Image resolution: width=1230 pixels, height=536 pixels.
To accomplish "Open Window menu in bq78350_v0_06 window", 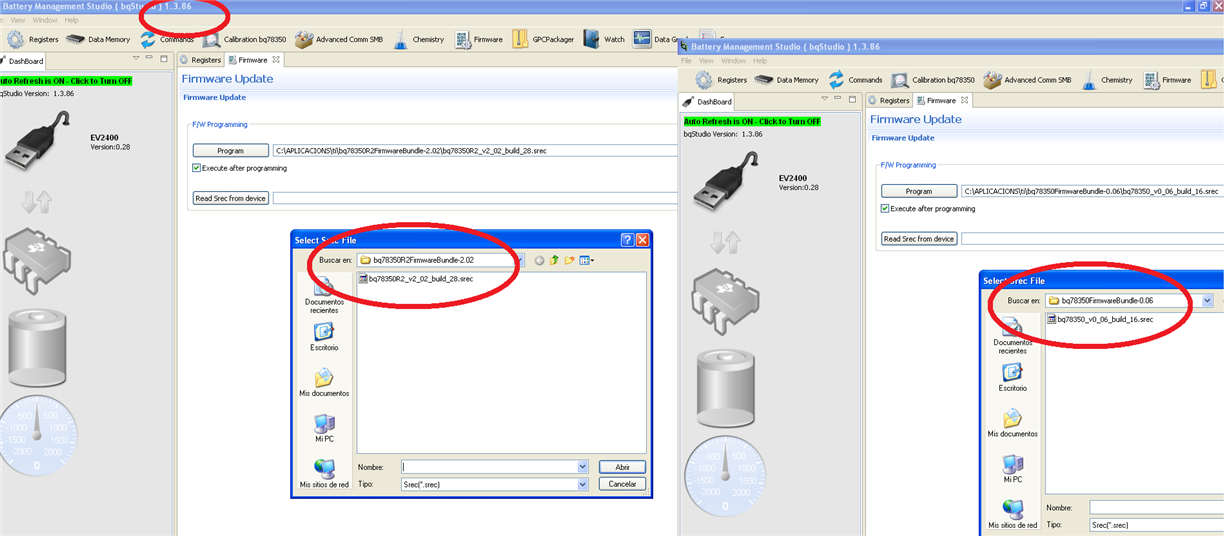I will point(733,61).
